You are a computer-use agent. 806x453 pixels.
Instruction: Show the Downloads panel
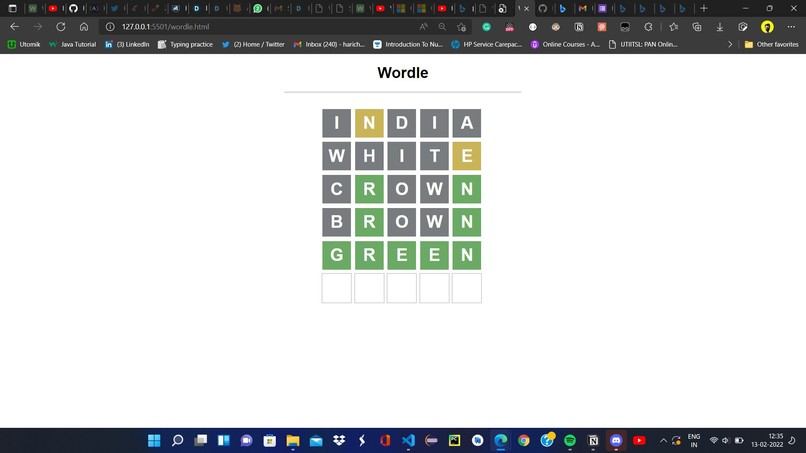(720, 27)
